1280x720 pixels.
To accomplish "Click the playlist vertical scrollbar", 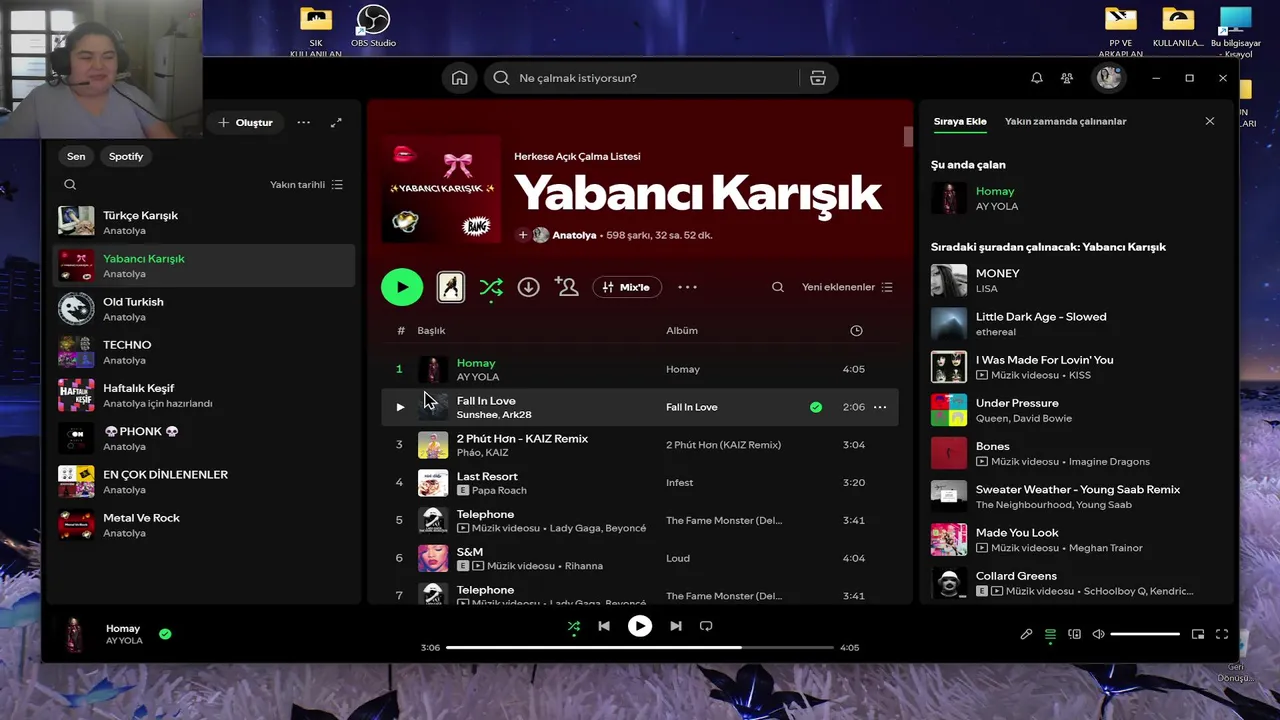I will (908, 137).
